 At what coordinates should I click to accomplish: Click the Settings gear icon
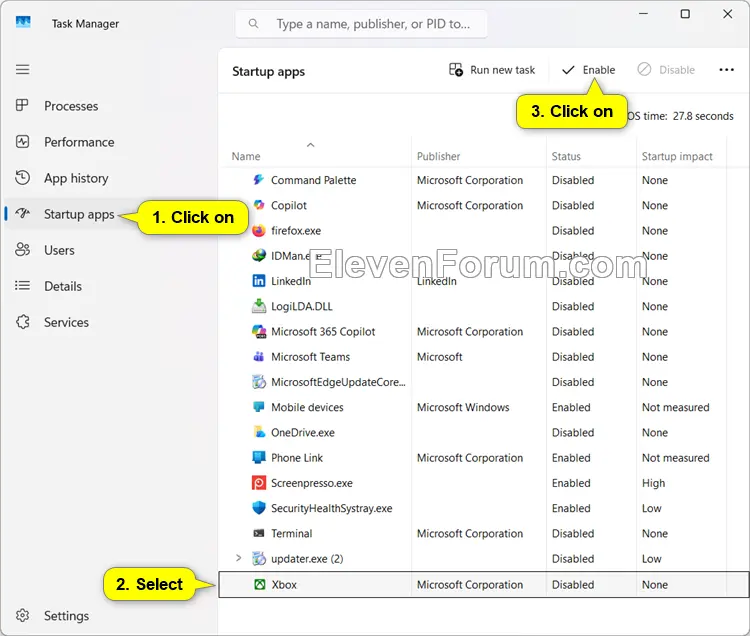coord(22,615)
